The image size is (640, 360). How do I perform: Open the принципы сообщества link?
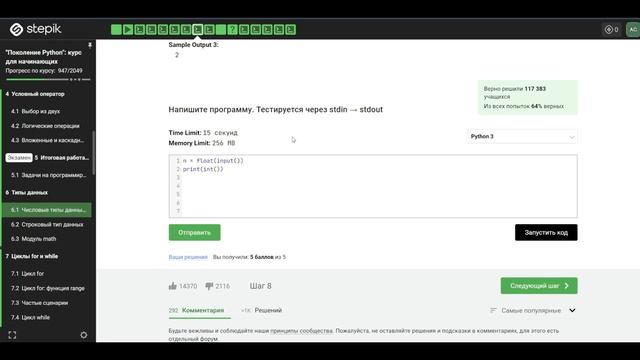(302, 331)
